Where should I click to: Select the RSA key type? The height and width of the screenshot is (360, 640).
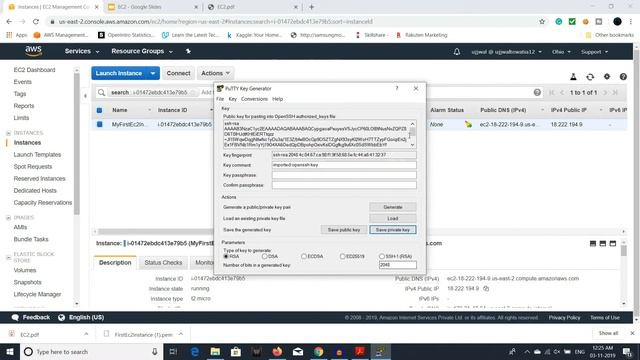click(226, 256)
